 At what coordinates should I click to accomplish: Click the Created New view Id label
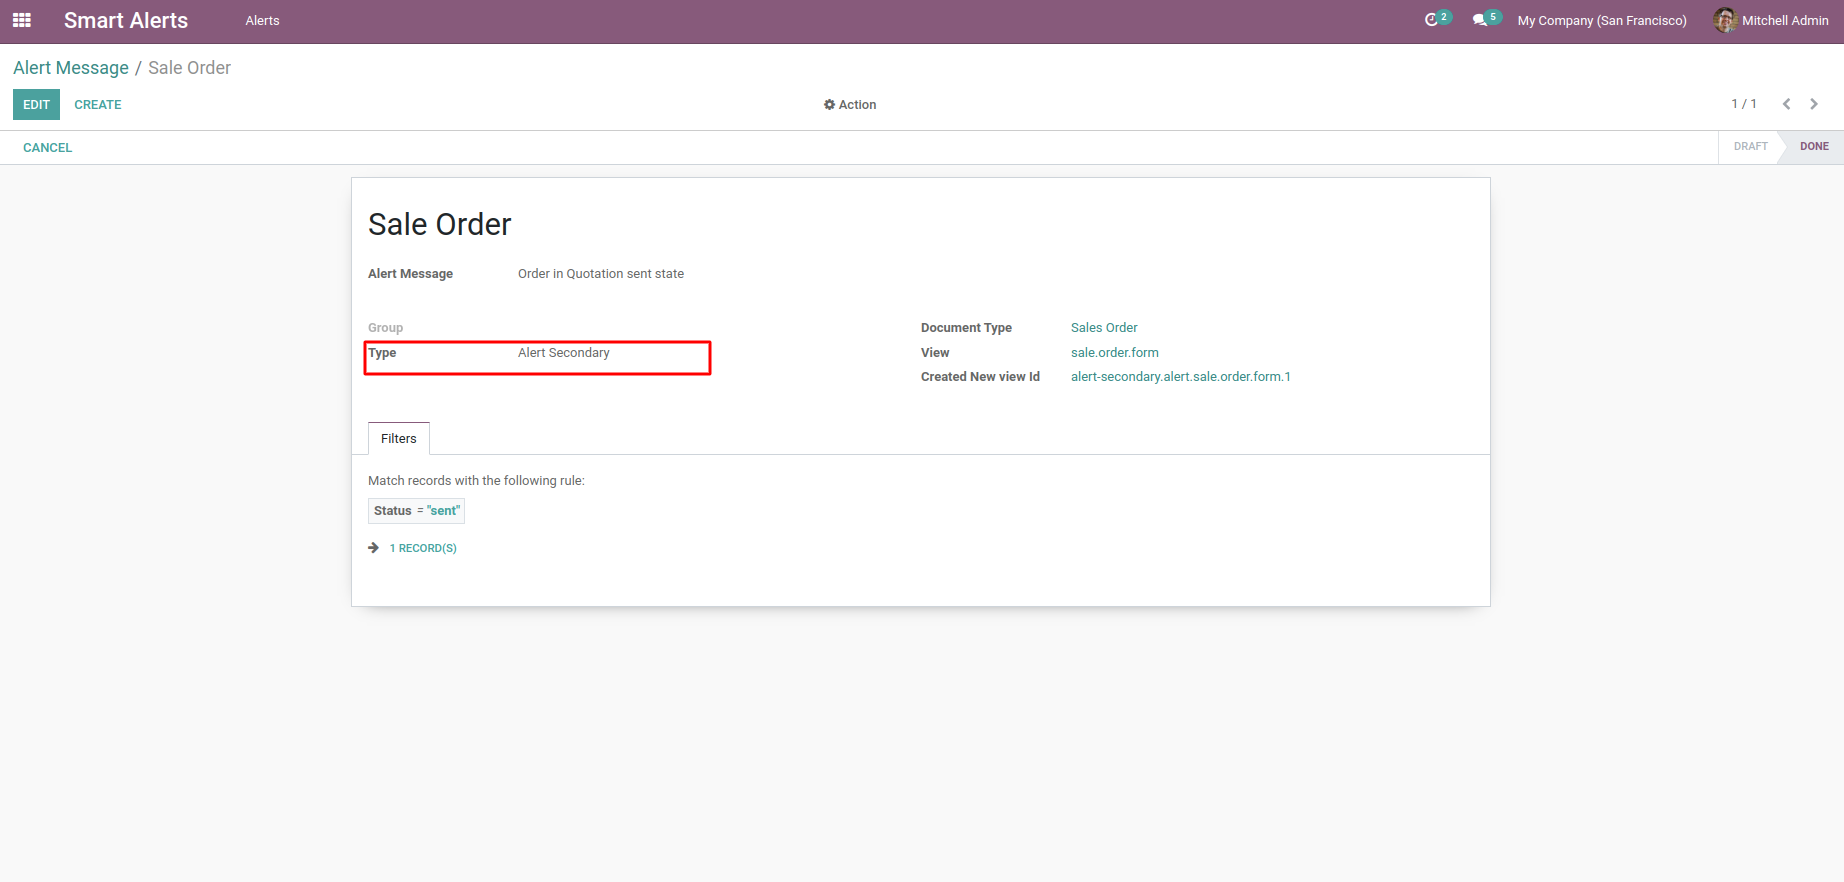[x=981, y=377]
